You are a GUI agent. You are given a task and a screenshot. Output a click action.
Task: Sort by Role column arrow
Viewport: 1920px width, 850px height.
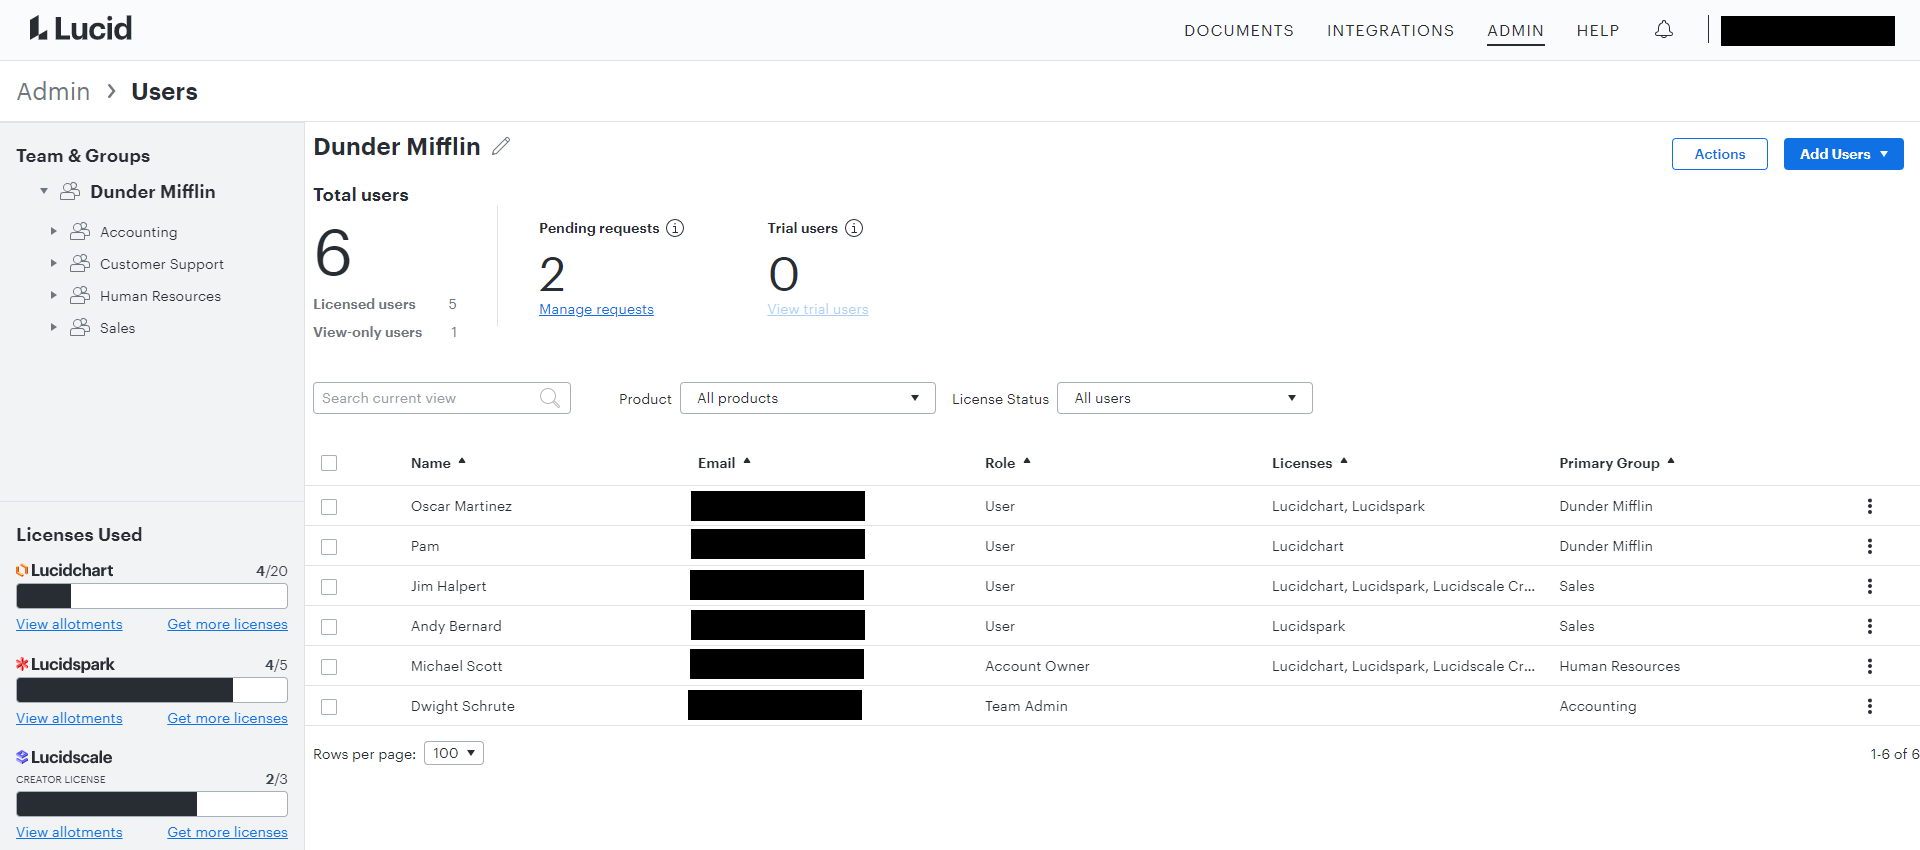[1027, 461]
